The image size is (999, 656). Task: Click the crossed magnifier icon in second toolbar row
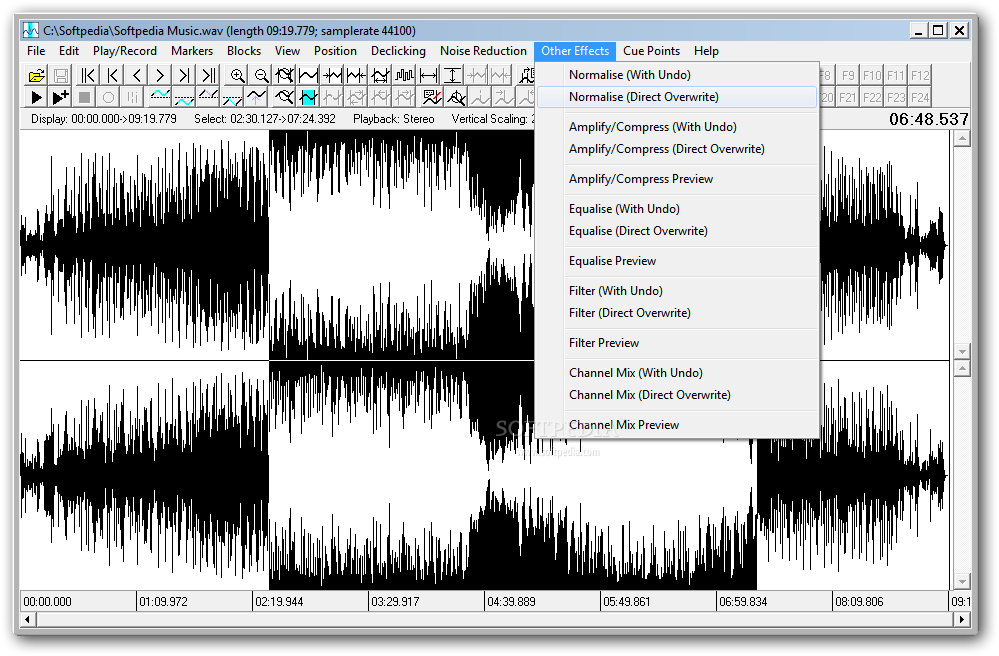click(x=284, y=97)
